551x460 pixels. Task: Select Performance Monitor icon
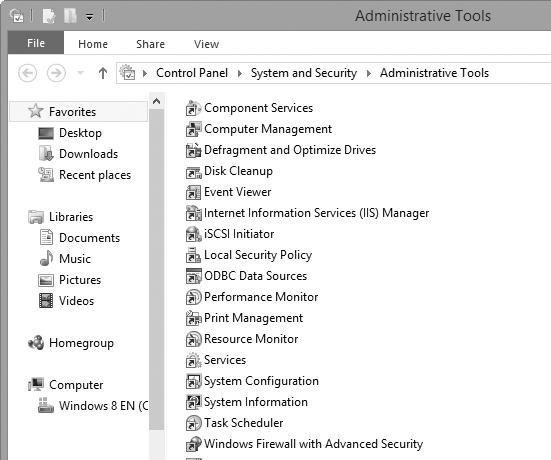pyautogui.click(x=193, y=297)
